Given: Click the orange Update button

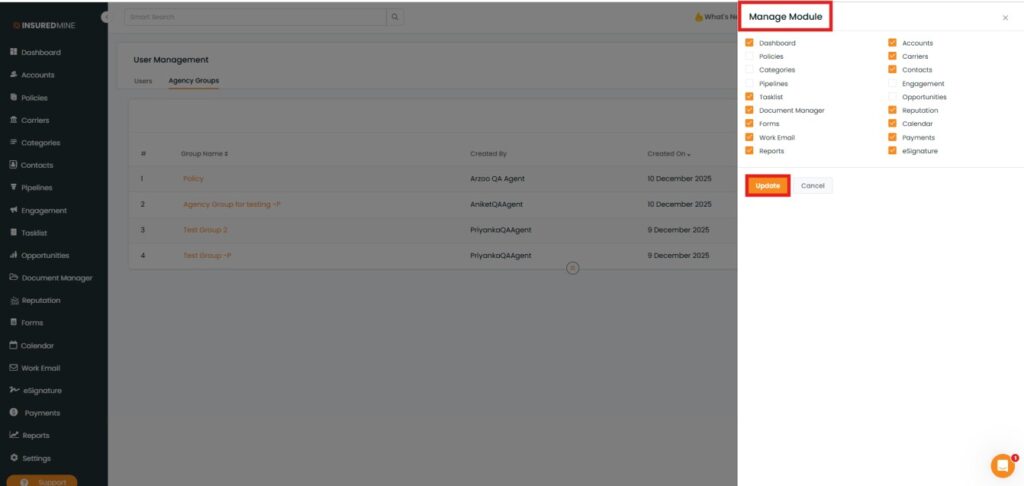Looking at the screenshot, I should pyautogui.click(x=768, y=186).
